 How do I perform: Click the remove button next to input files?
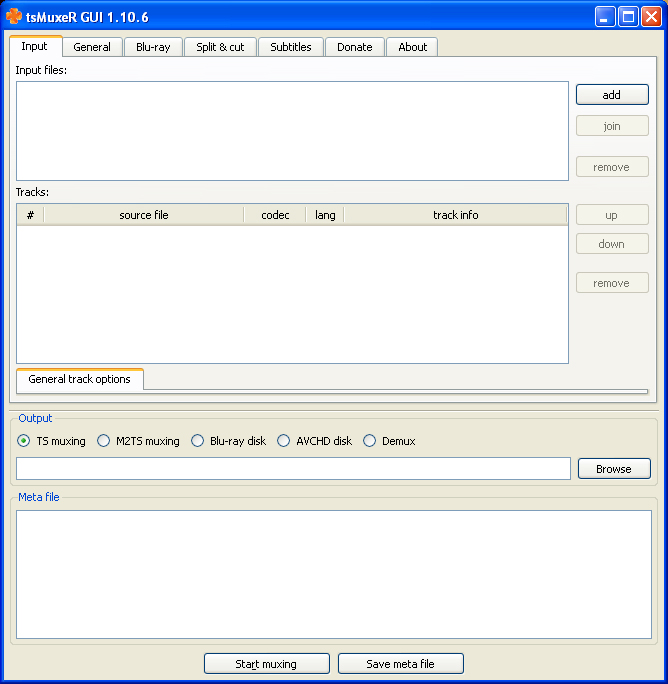click(612, 167)
